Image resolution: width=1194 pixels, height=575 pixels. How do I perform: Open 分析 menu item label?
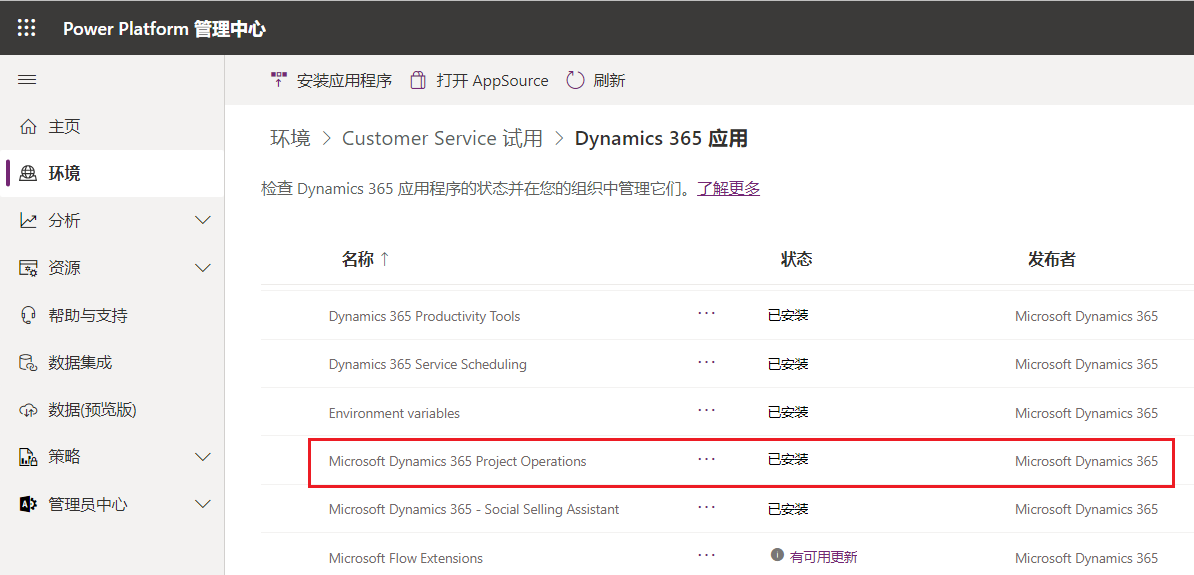(x=65, y=221)
